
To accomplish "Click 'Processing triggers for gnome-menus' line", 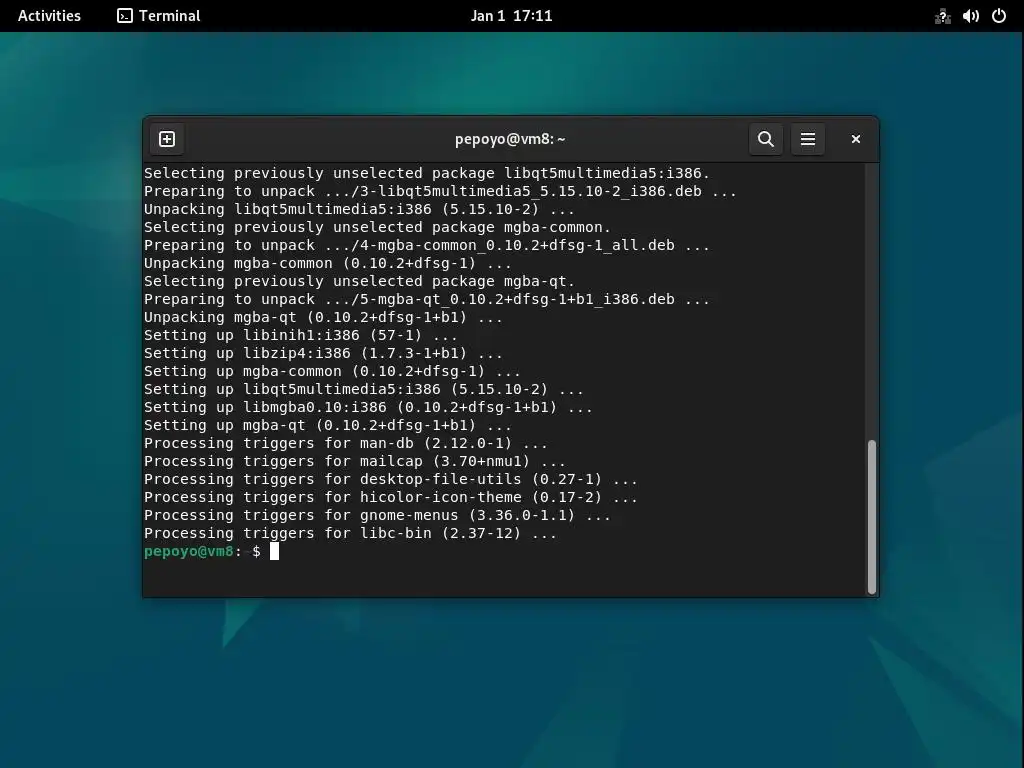I will pos(377,515).
